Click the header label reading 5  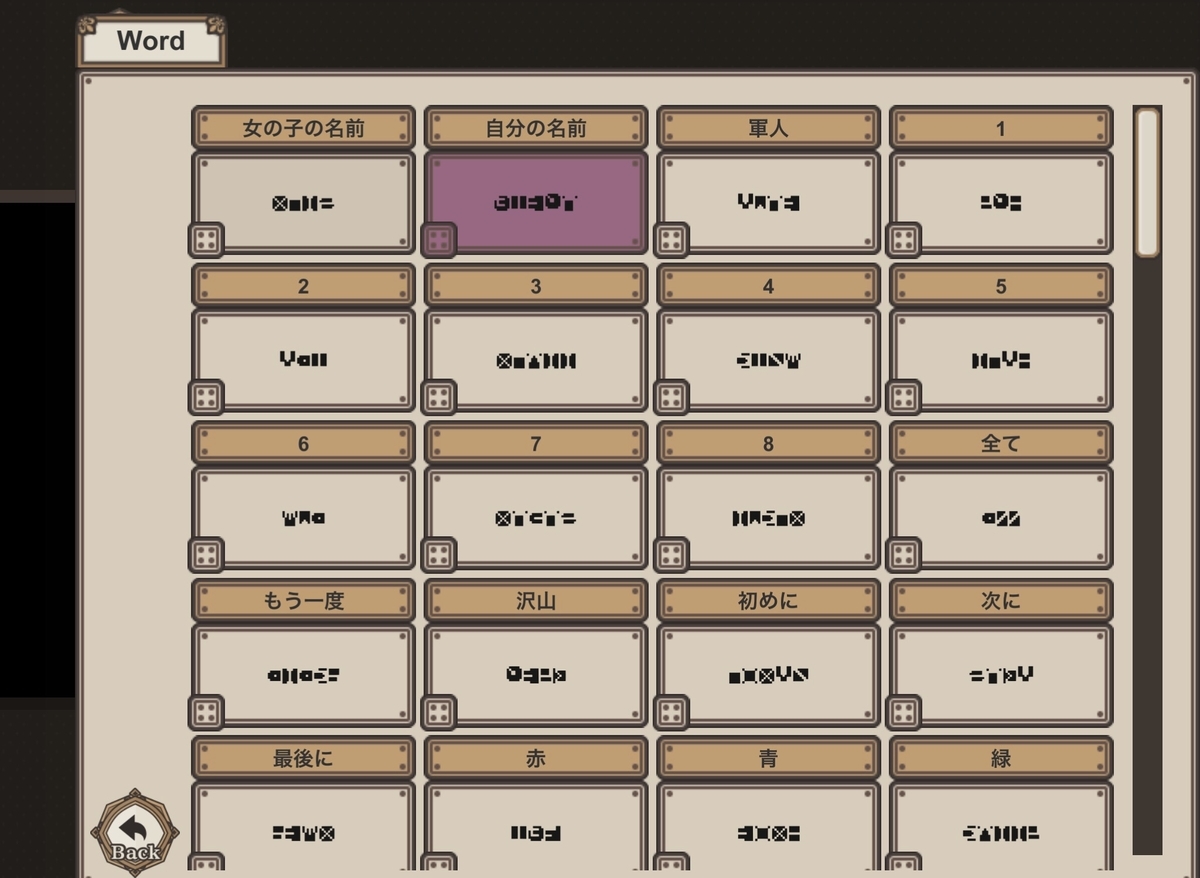[1001, 286]
